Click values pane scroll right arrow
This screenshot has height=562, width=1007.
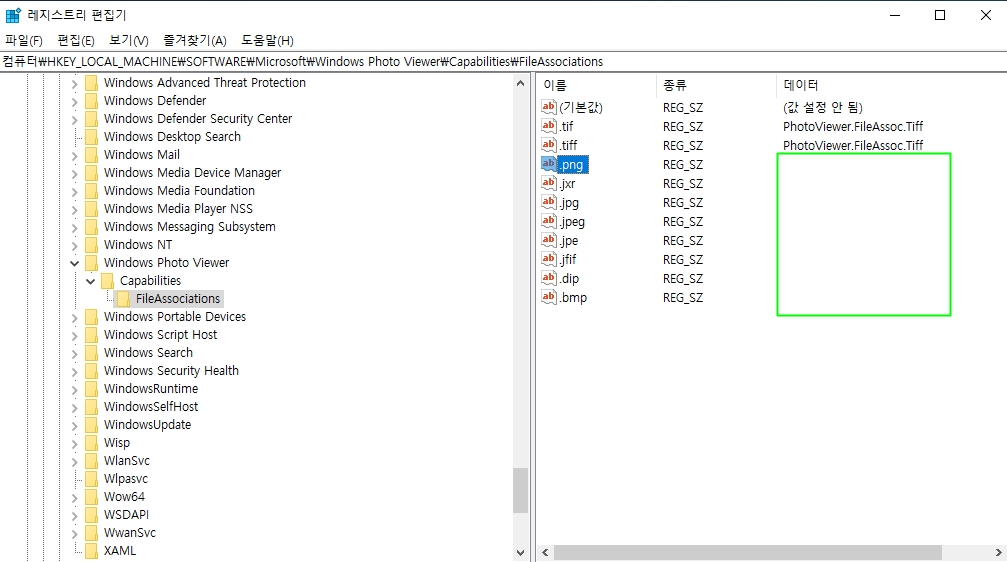pyautogui.click(x=998, y=552)
